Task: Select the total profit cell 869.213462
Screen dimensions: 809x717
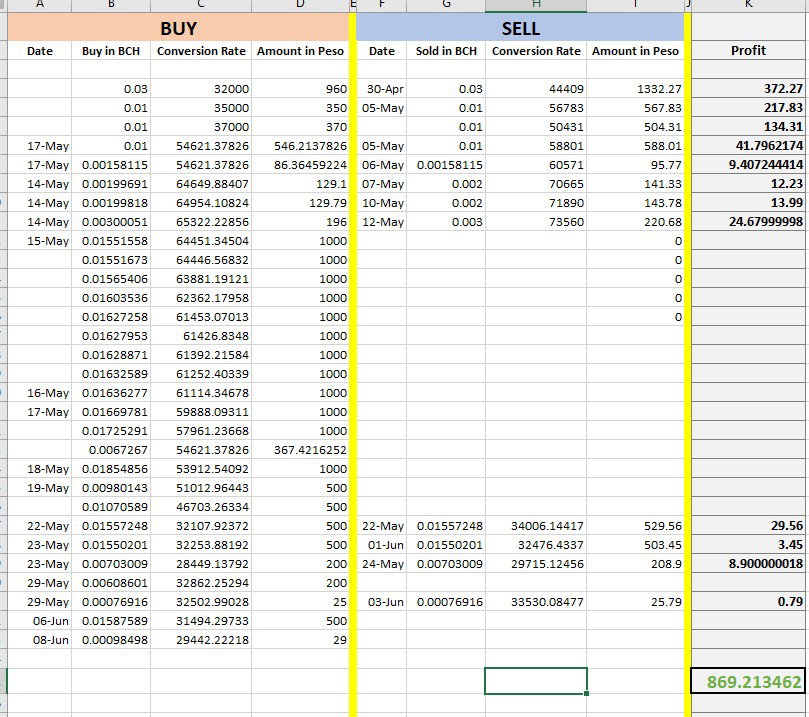Action: (748, 681)
